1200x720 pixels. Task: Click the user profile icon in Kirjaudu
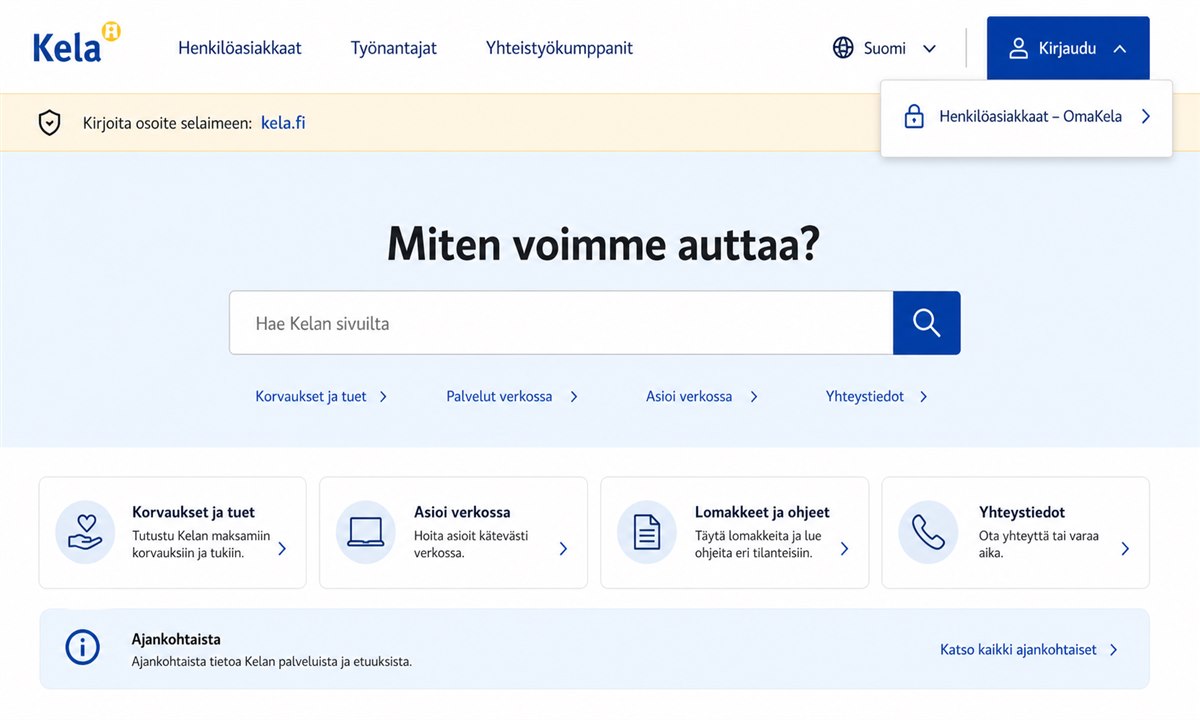pyautogui.click(x=1018, y=48)
